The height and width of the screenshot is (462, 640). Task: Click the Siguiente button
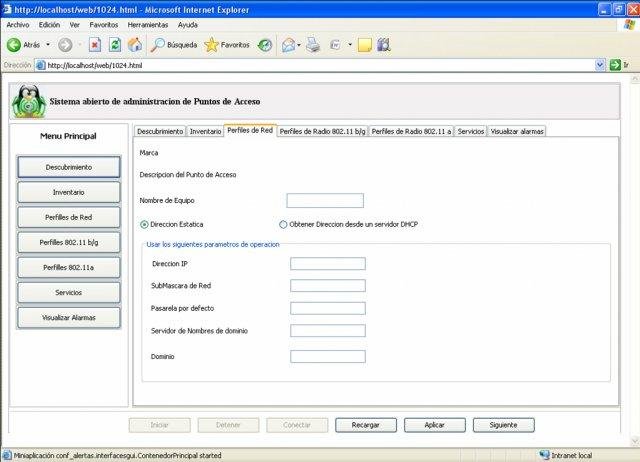[504, 425]
